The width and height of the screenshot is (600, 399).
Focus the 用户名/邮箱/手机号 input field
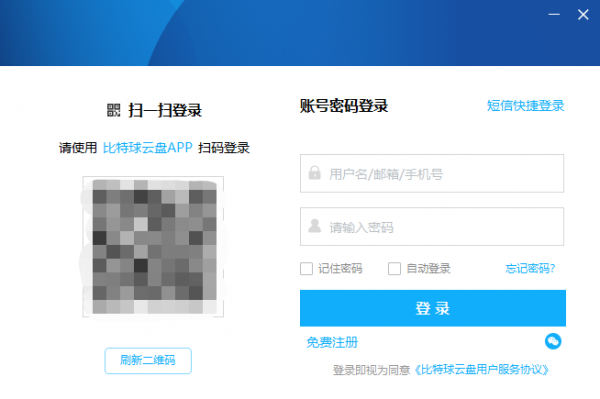point(432,173)
